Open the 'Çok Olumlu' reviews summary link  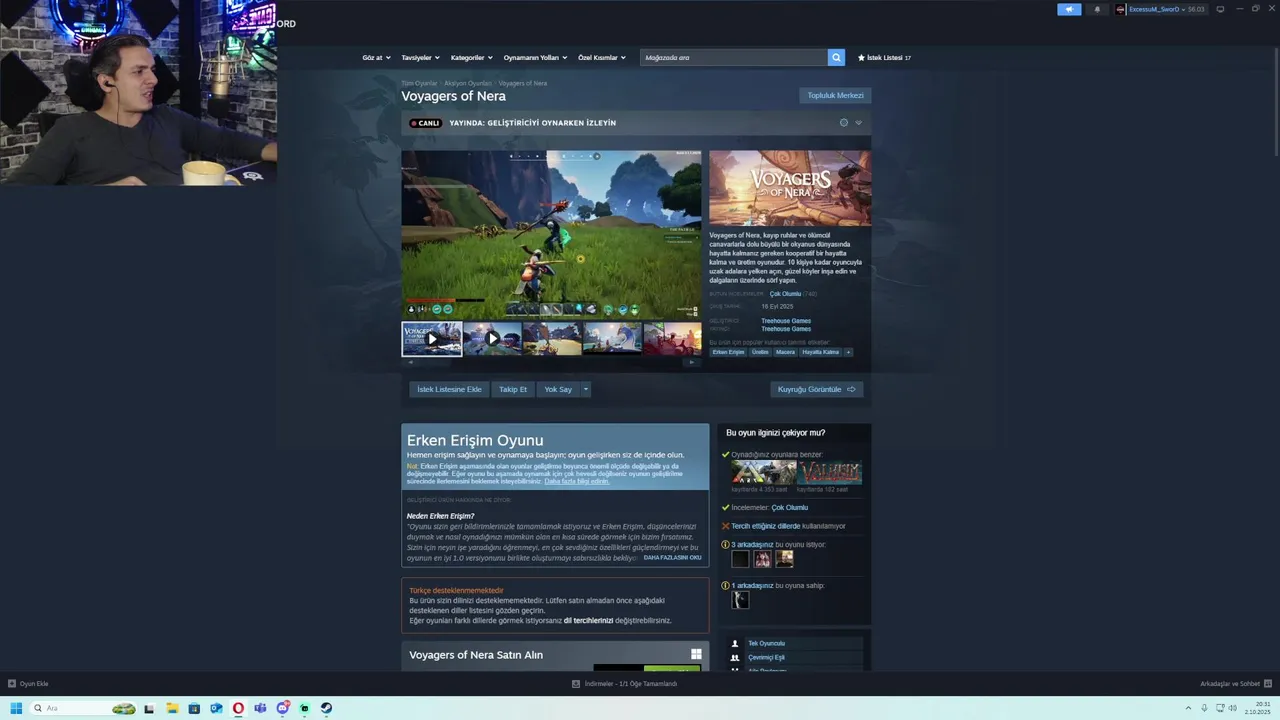785,294
